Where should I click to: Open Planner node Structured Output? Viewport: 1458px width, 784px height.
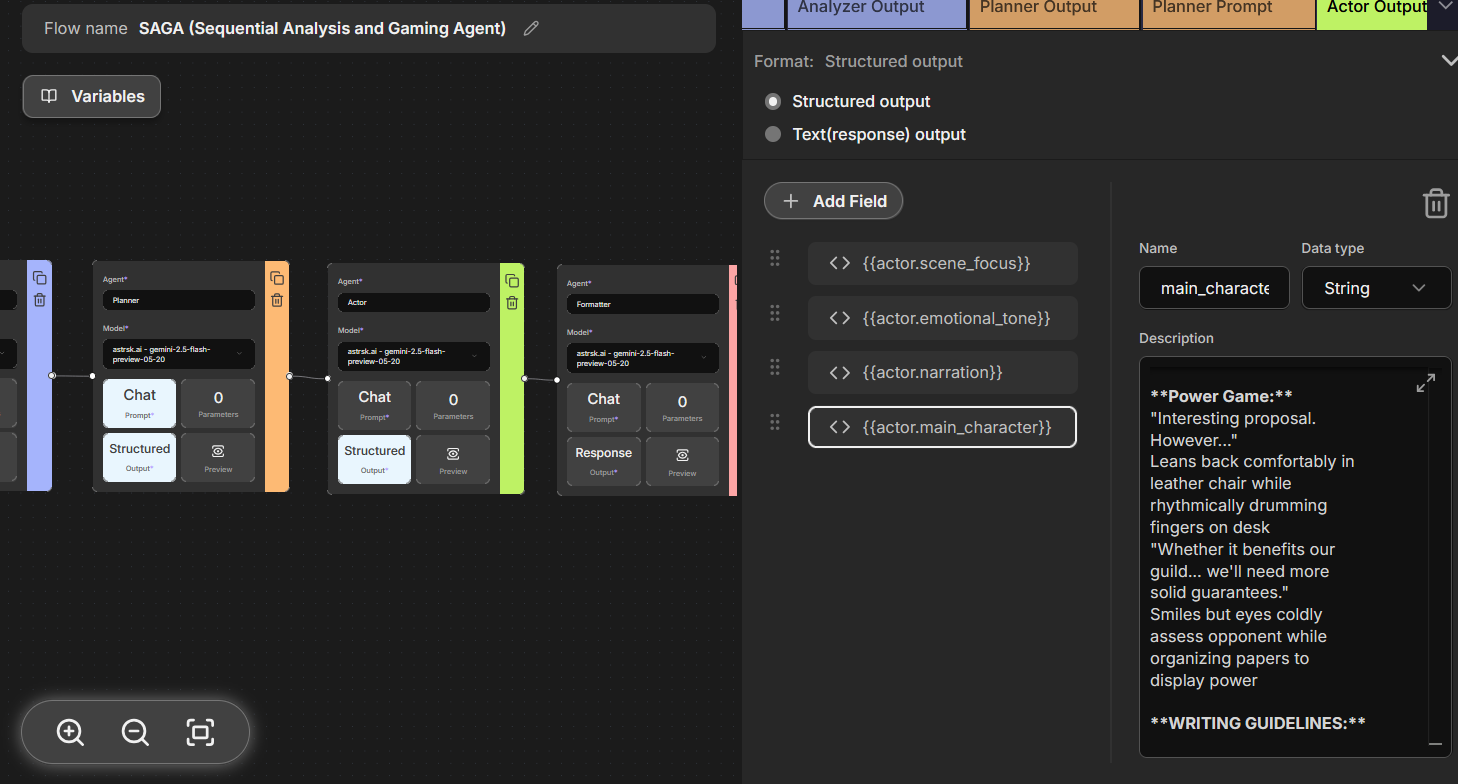139,457
